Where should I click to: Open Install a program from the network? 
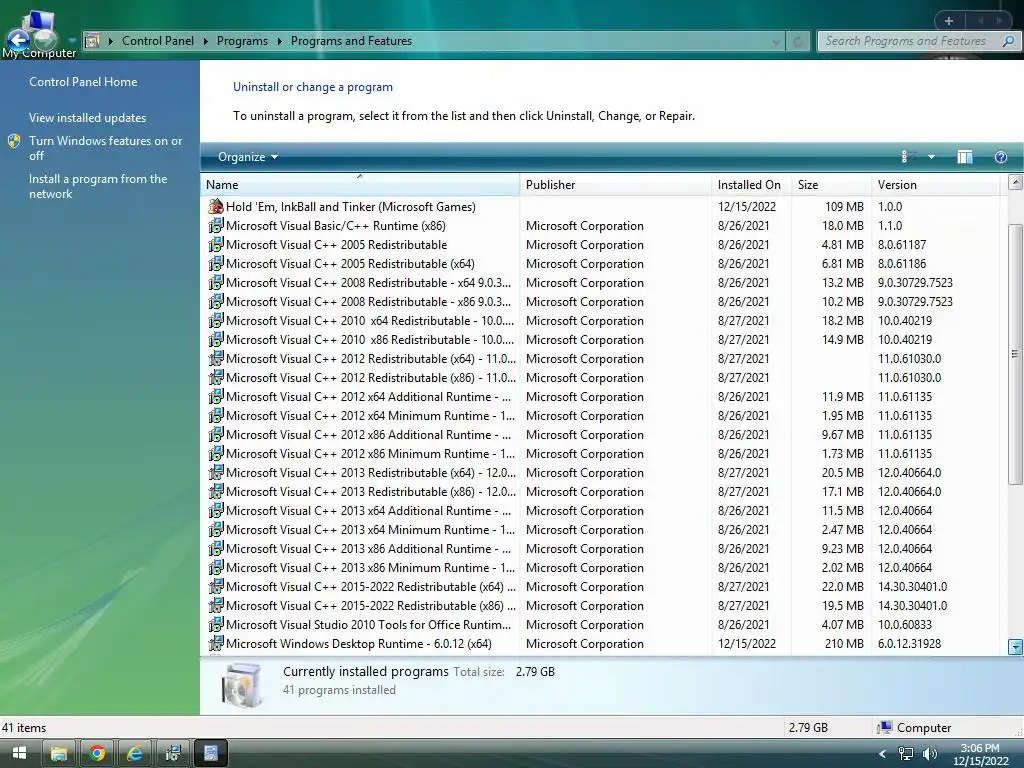tap(98, 186)
